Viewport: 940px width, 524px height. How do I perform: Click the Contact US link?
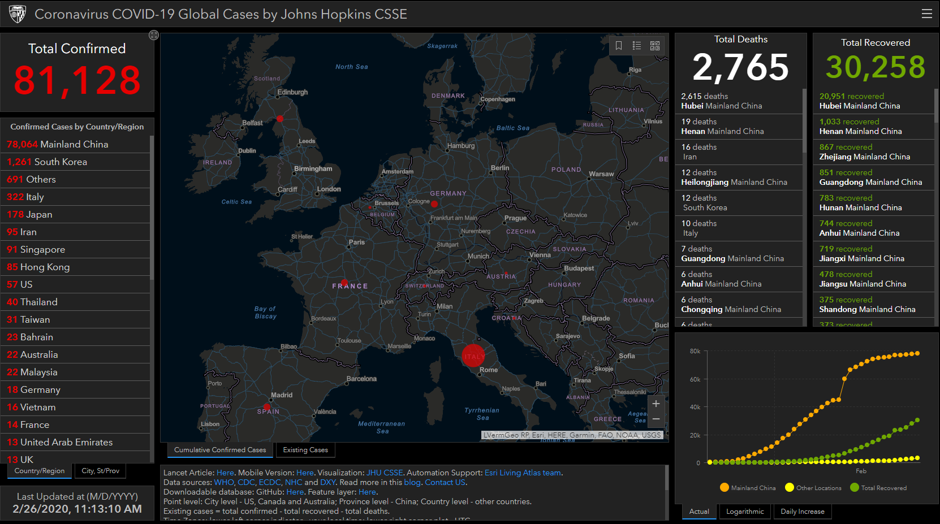[x=445, y=482]
